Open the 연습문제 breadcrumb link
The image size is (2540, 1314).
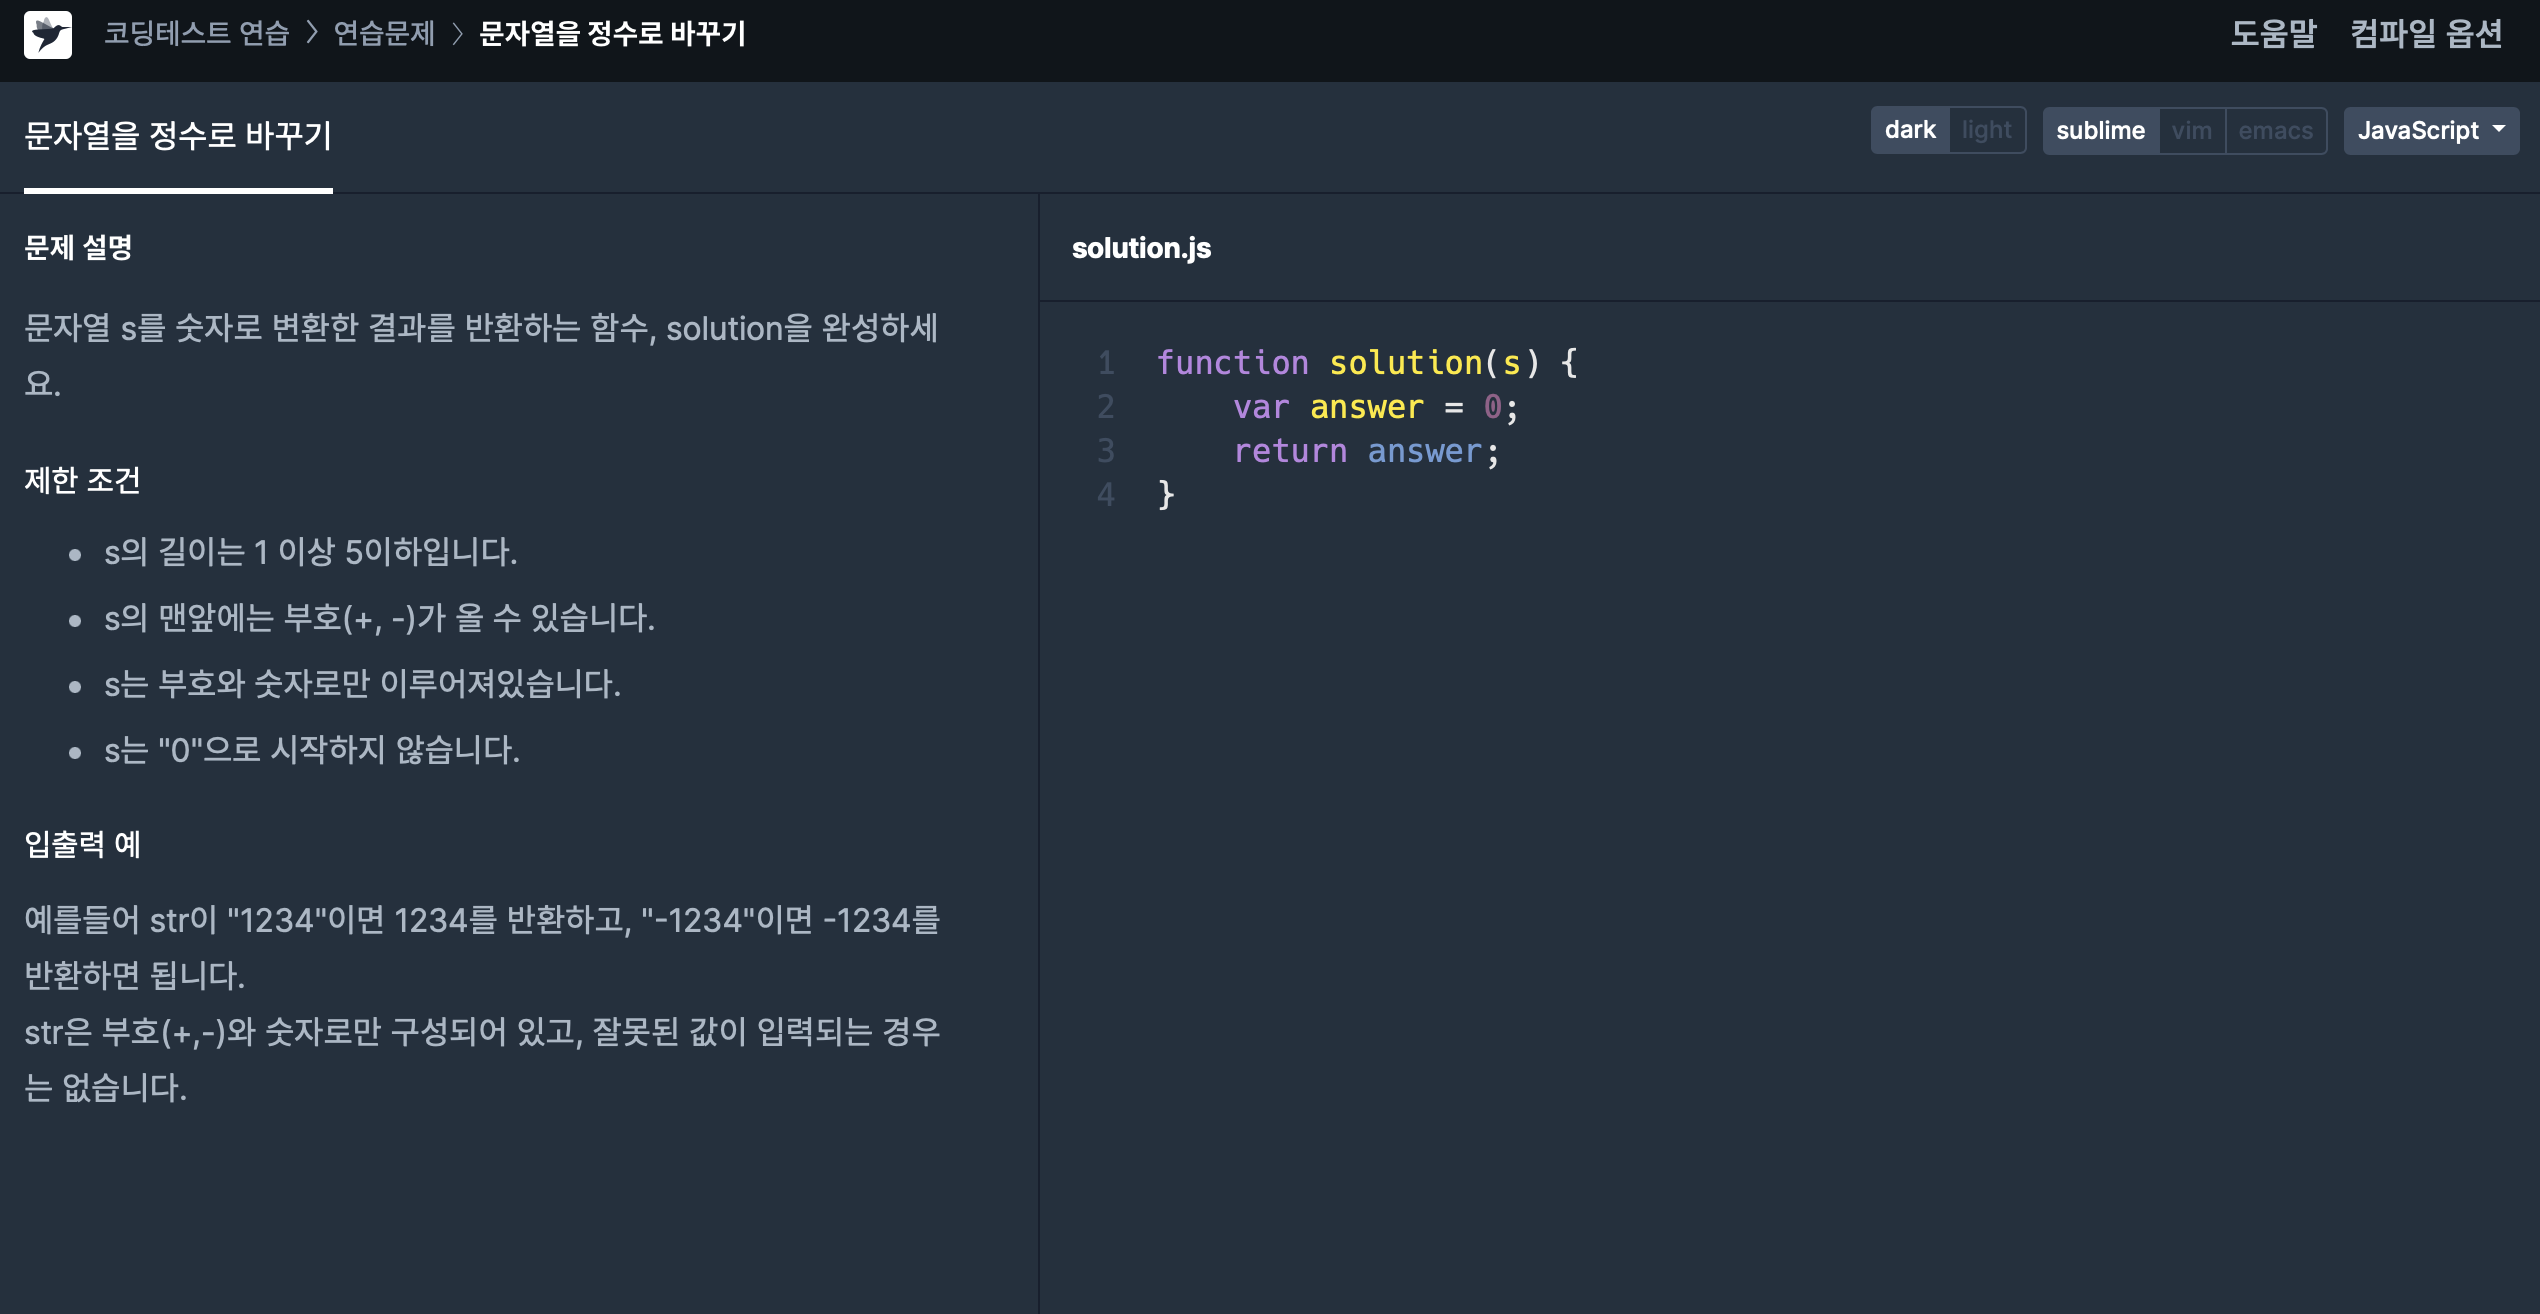384,34
